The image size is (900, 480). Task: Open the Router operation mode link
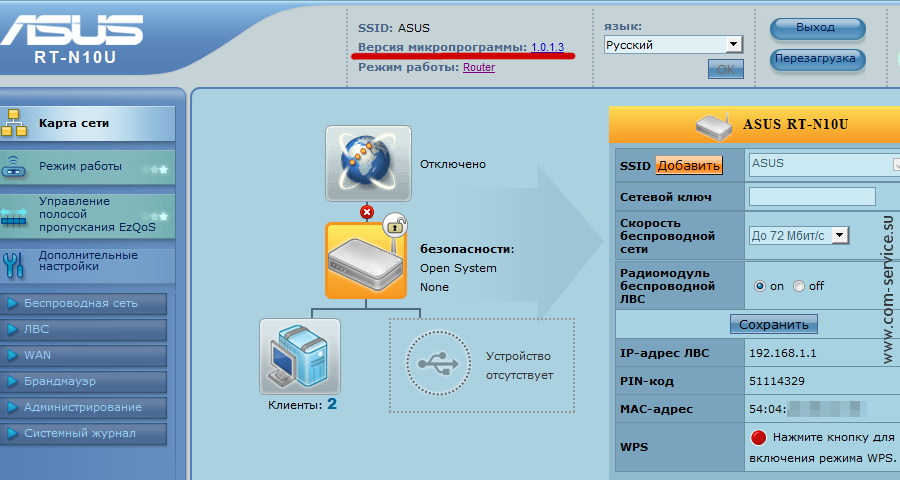(479, 67)
